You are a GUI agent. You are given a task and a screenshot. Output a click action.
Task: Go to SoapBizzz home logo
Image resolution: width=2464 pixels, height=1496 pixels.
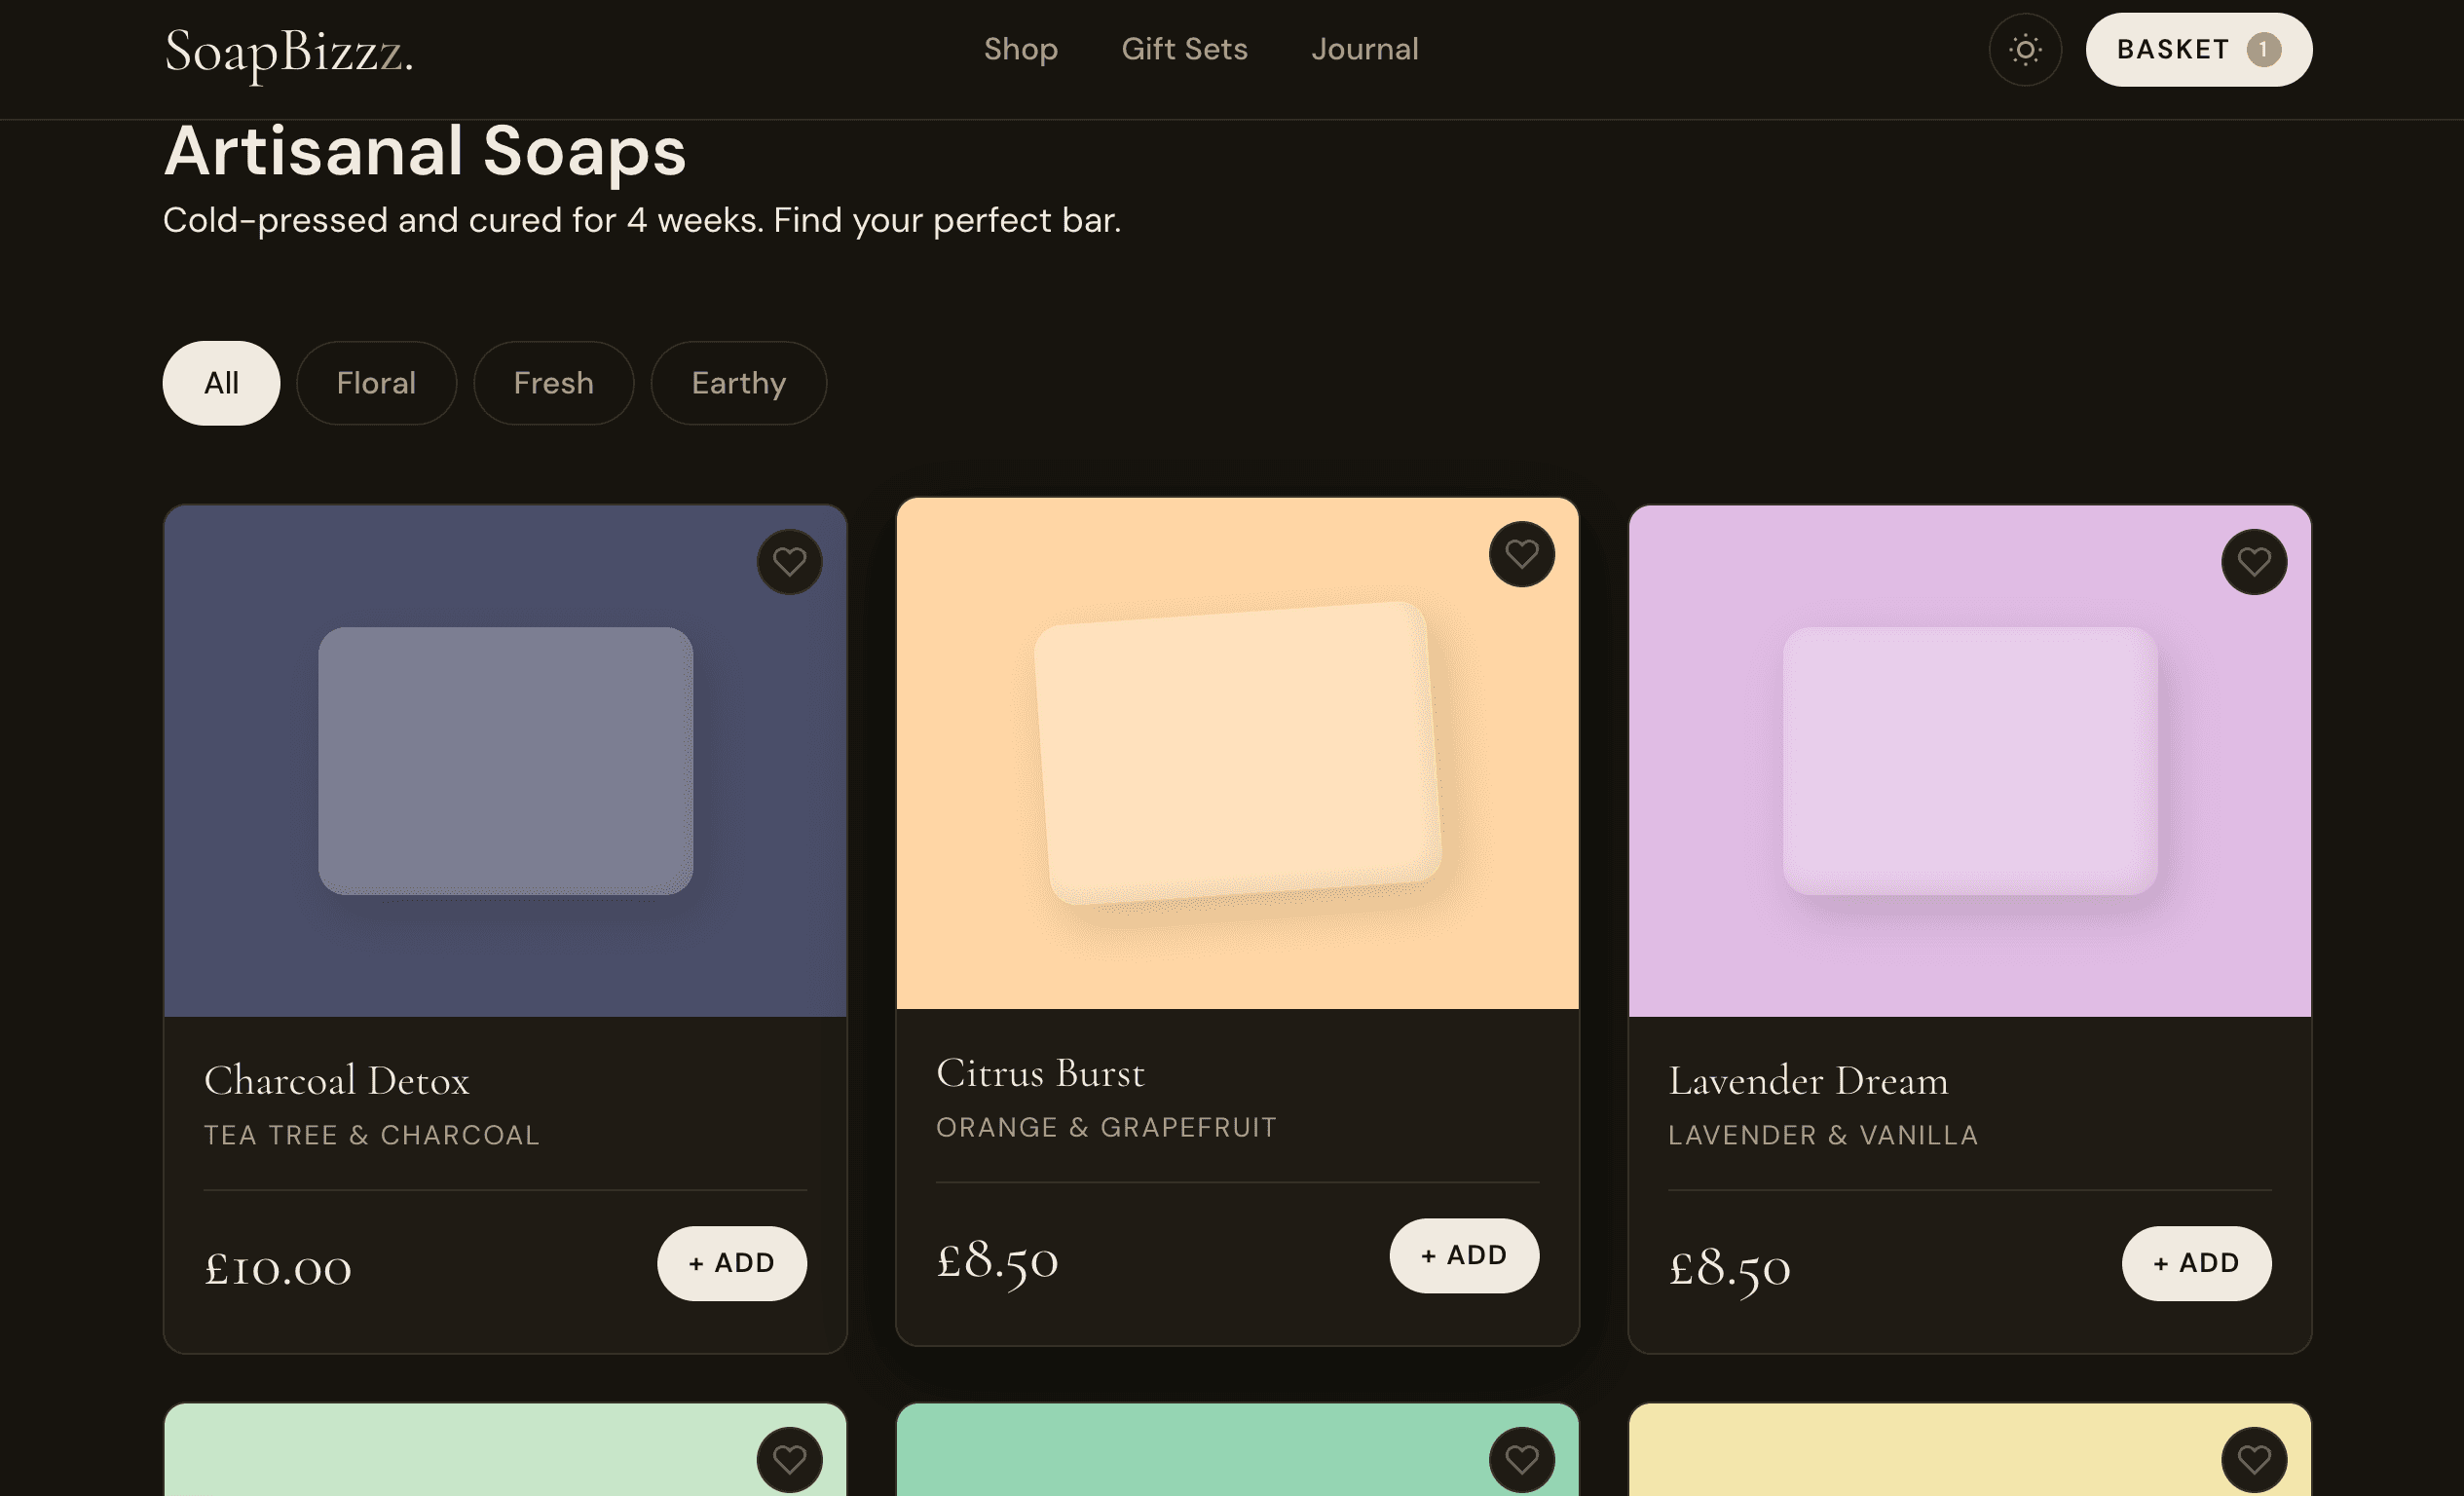click(x=288, y=52)
